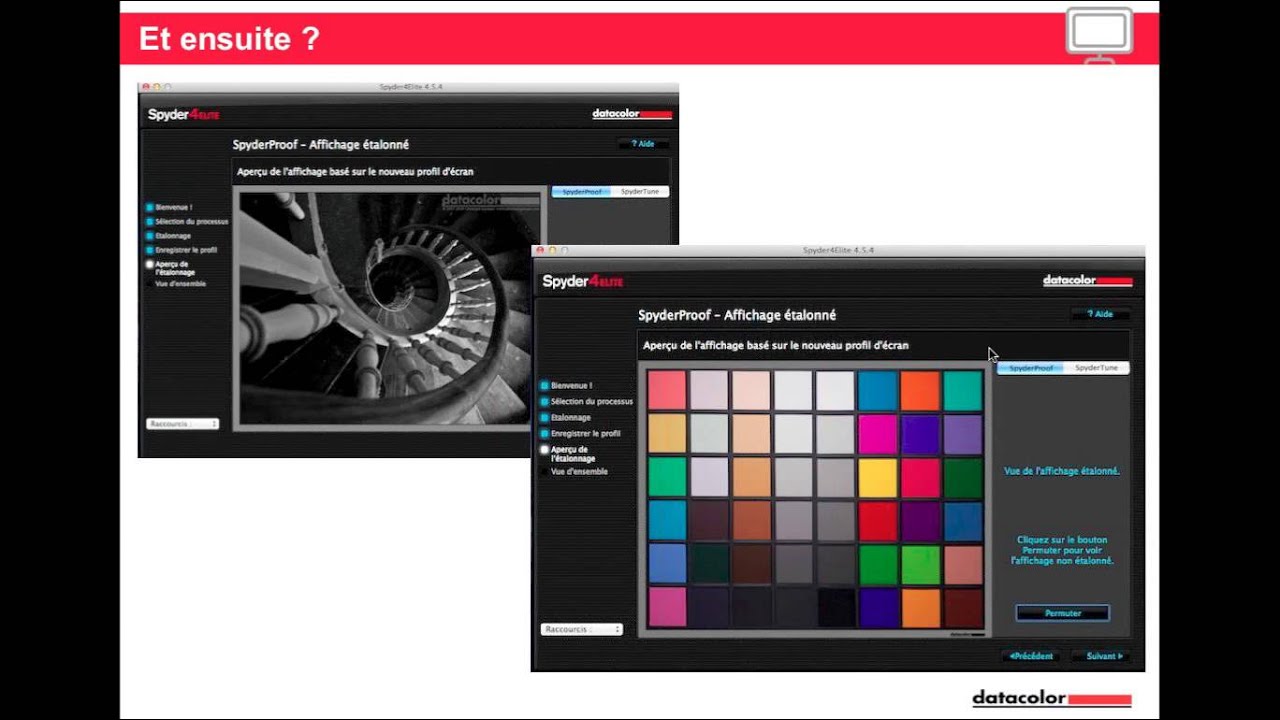Select Etalonnage step in color chart window
Screen dimensions: 1280x720
pos(565,417)
